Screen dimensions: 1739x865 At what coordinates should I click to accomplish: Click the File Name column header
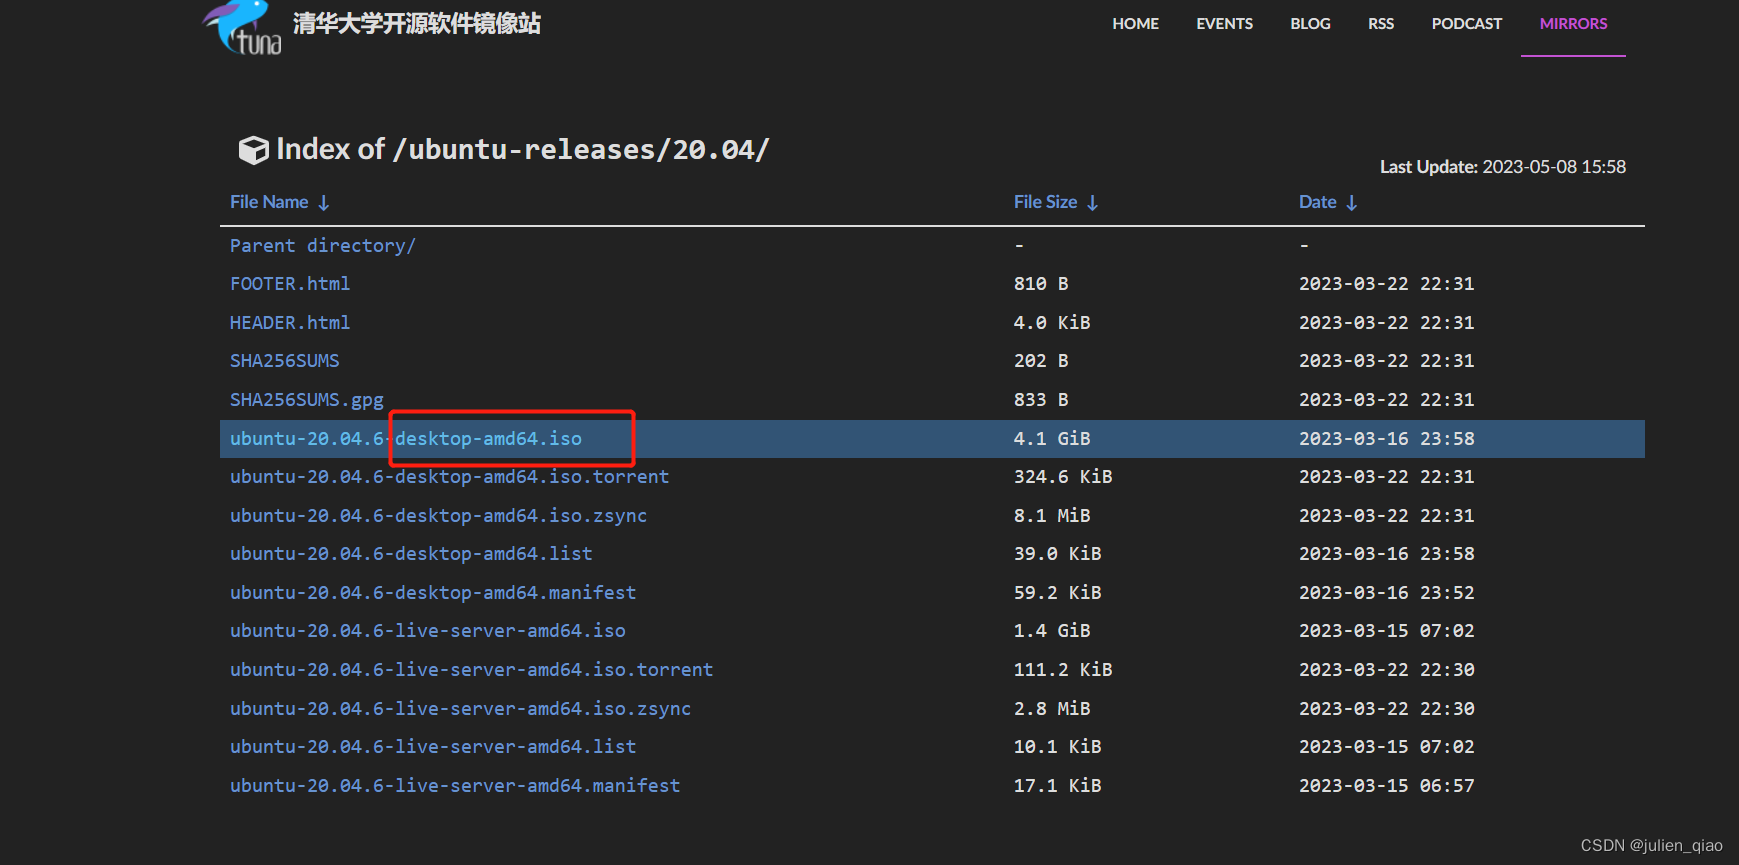269,202
